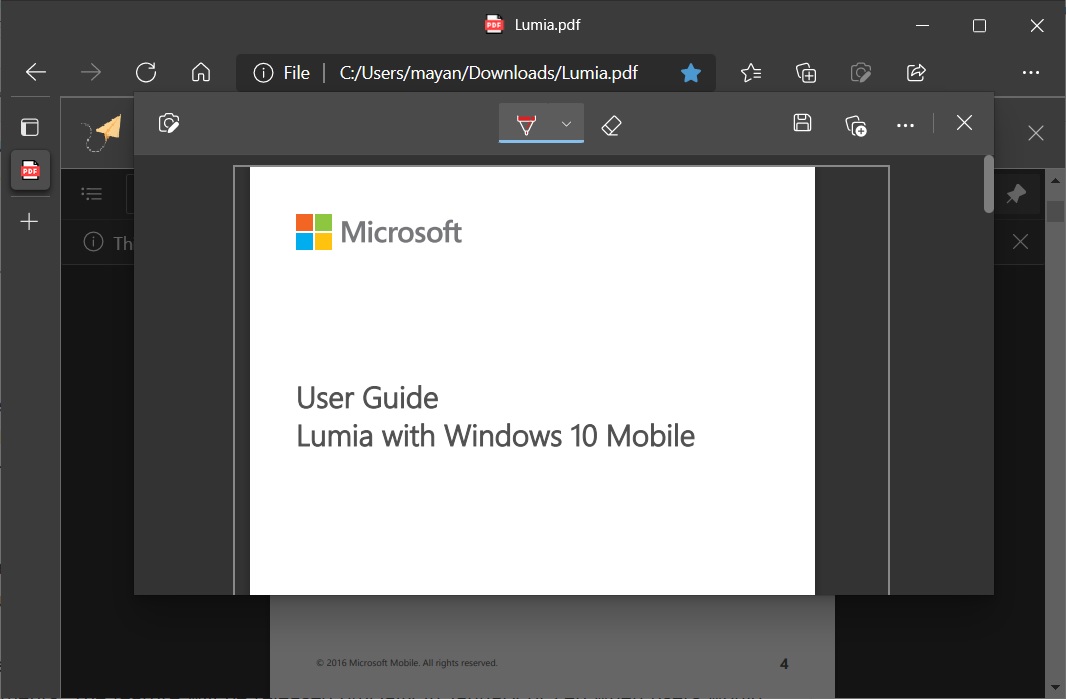Add a new tab with plus icon

coord(29,222)
